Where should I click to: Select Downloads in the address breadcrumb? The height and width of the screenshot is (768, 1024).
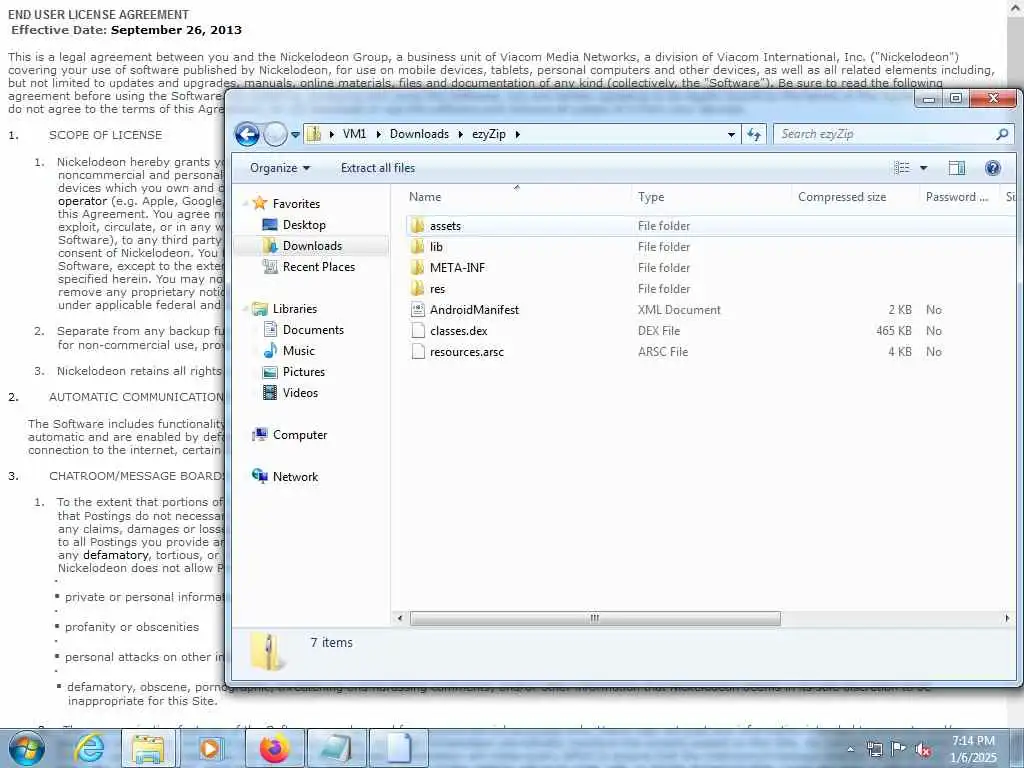tap(419, 134)
